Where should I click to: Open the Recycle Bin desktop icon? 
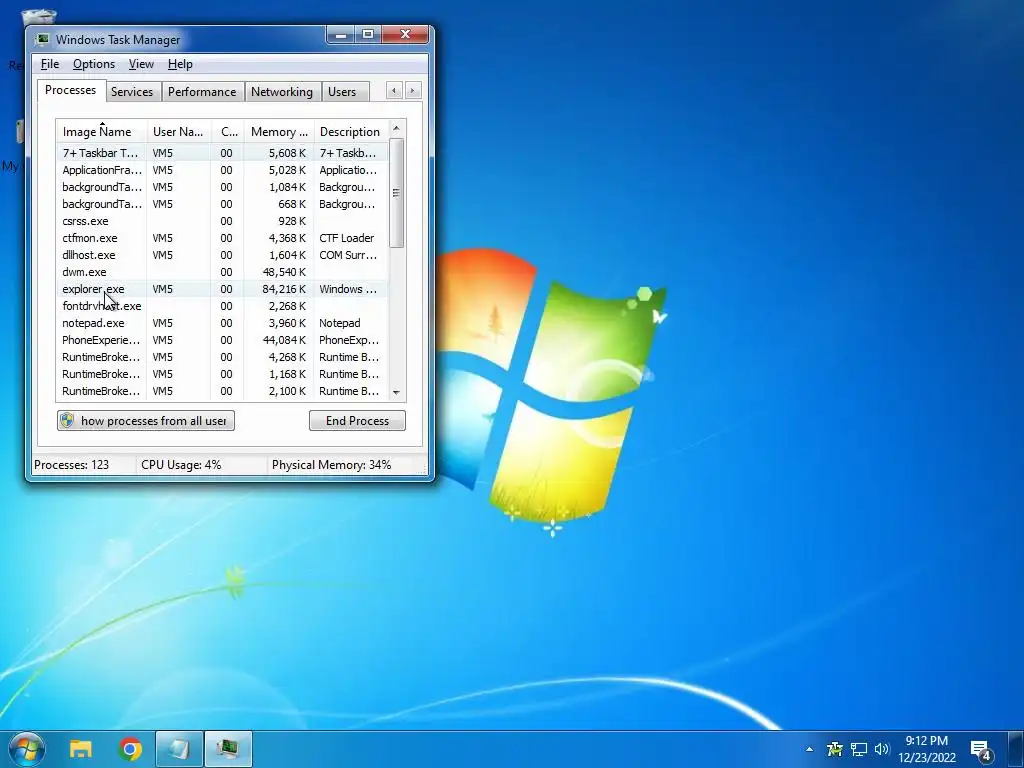coord(38,18)
